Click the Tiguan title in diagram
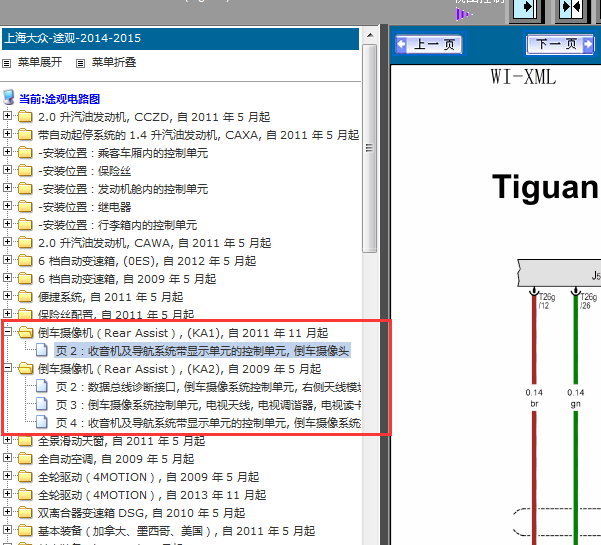601x545 pixels. [545, 187]
